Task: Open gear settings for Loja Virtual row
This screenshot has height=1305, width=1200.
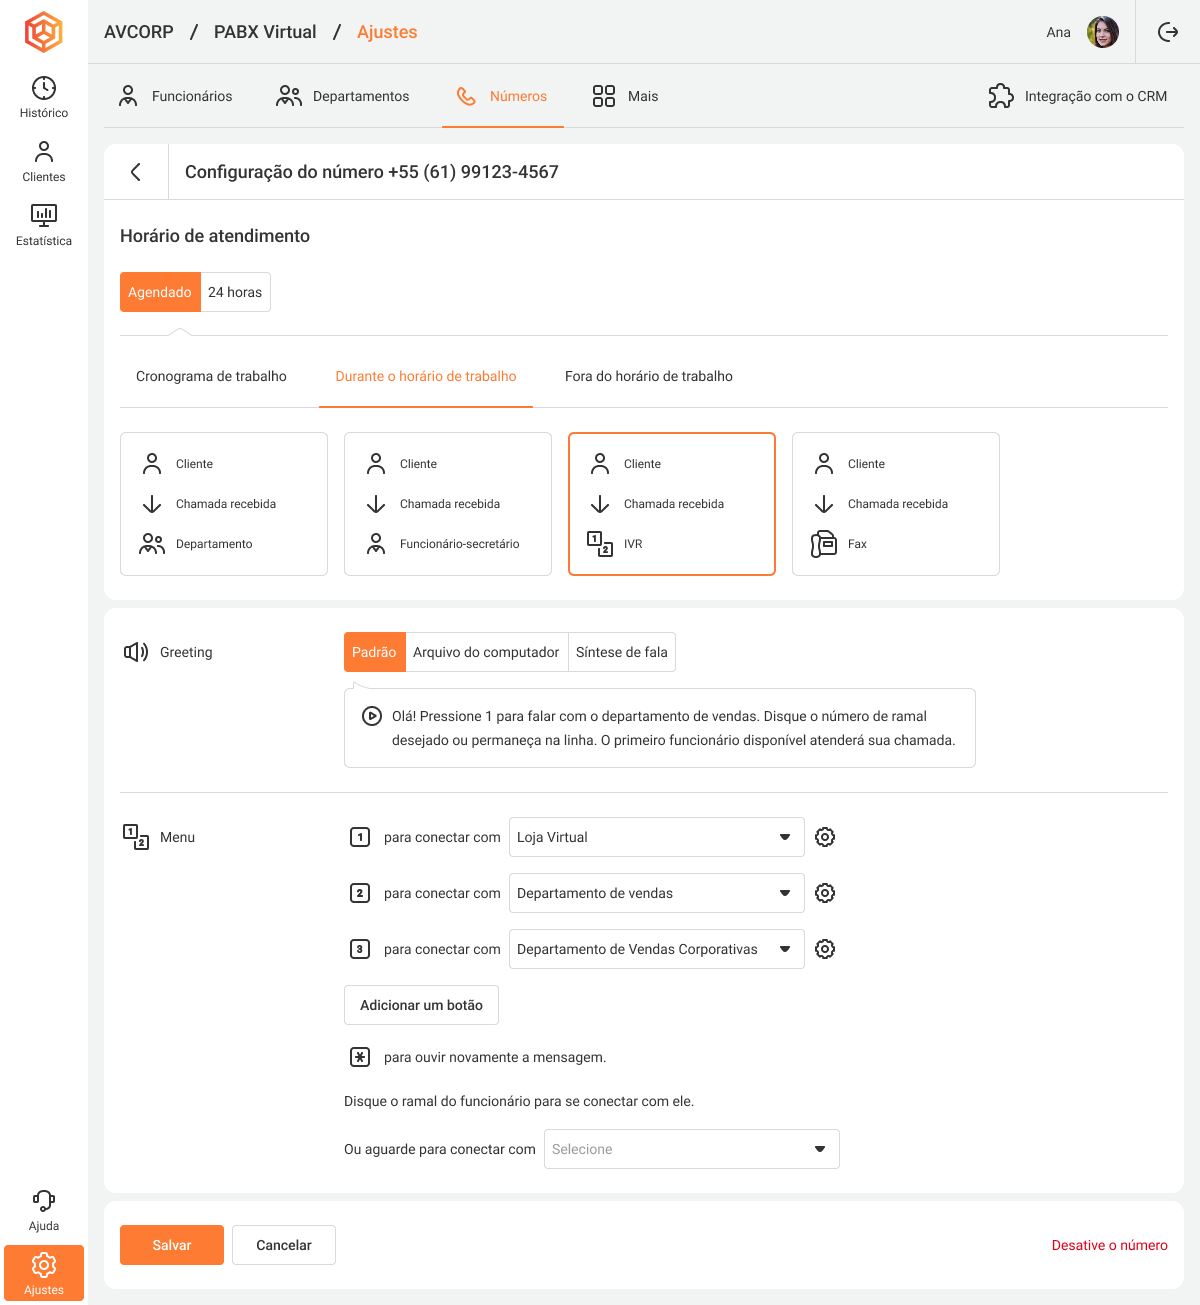Action: click(x=824, y=837)
